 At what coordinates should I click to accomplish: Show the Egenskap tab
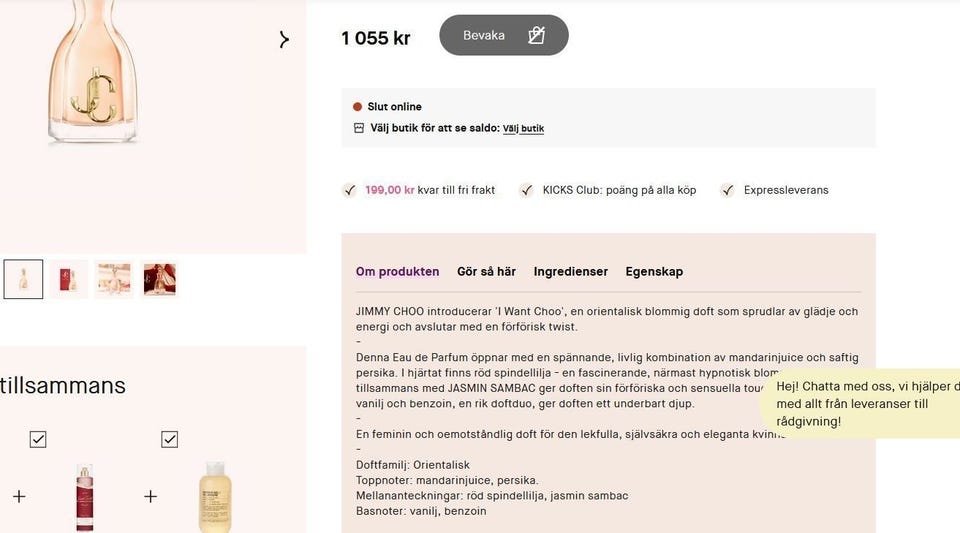pyautogui.click(x=654, y=272)
